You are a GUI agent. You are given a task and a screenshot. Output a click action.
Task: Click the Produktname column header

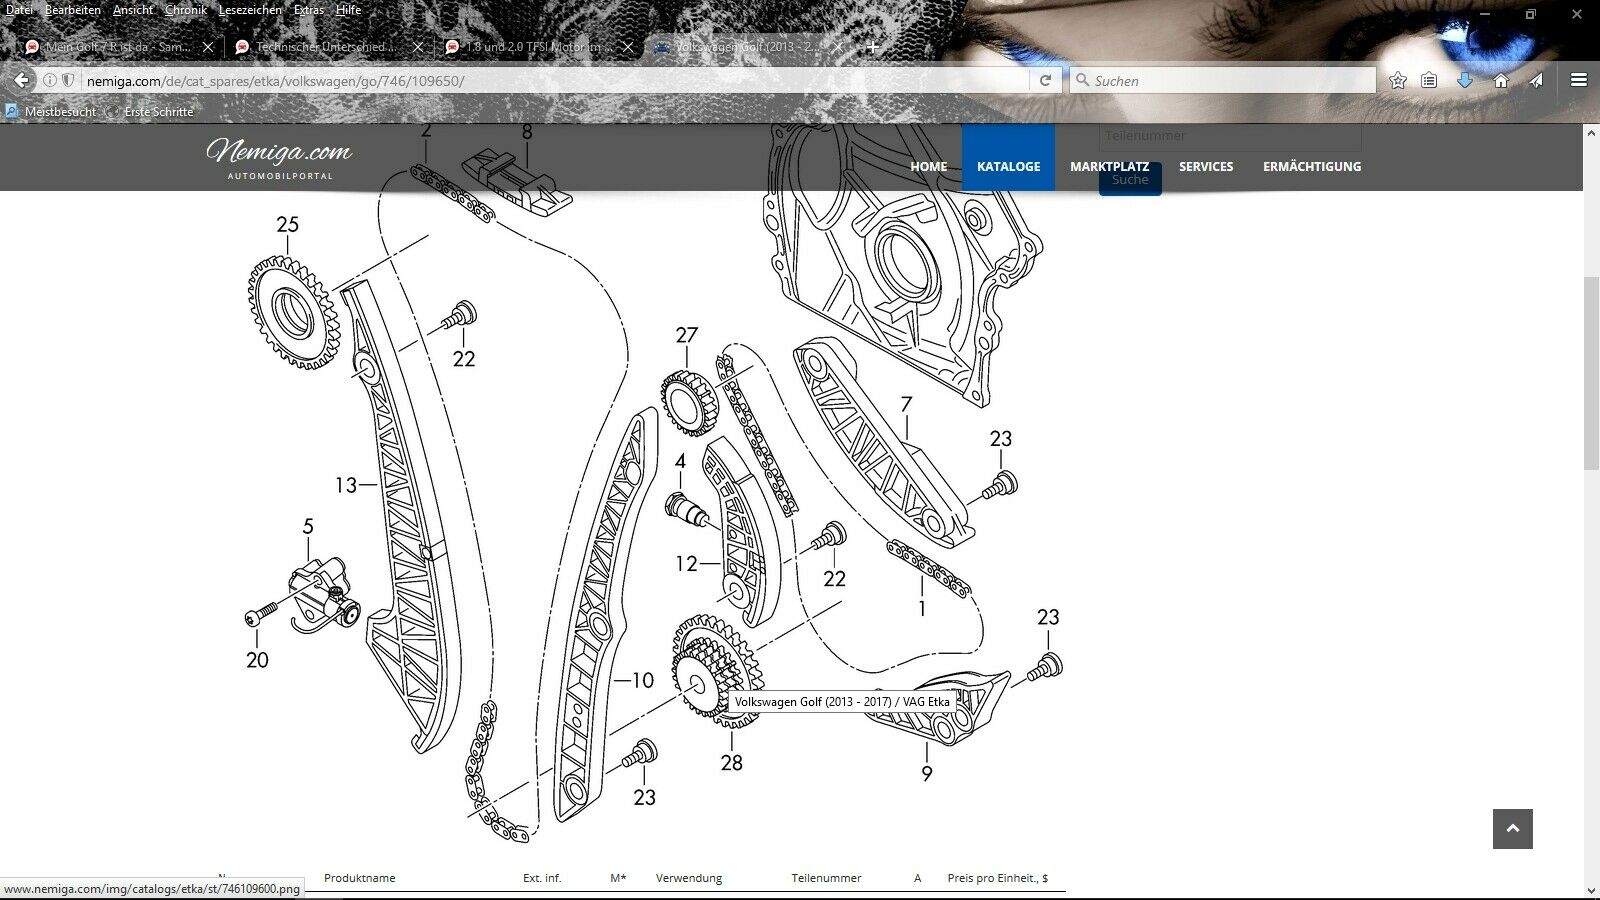click(x=359, y=878)
